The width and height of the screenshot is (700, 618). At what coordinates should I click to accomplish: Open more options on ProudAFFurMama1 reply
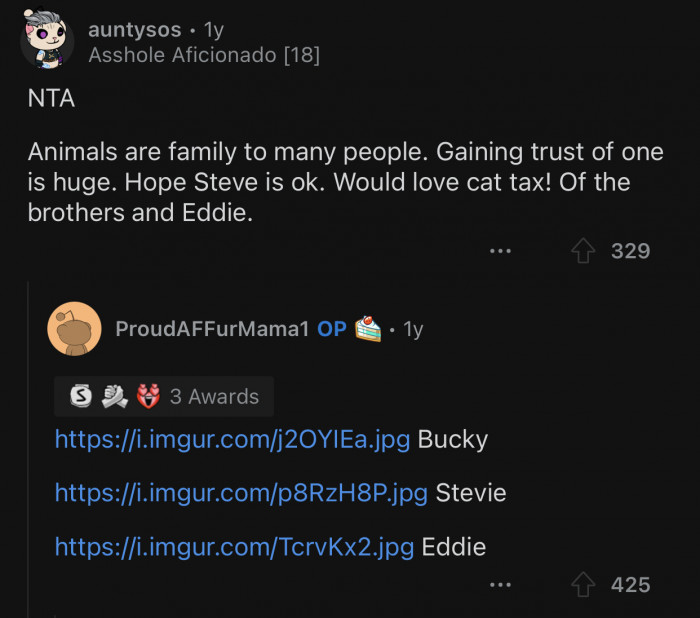click(500, 585)
